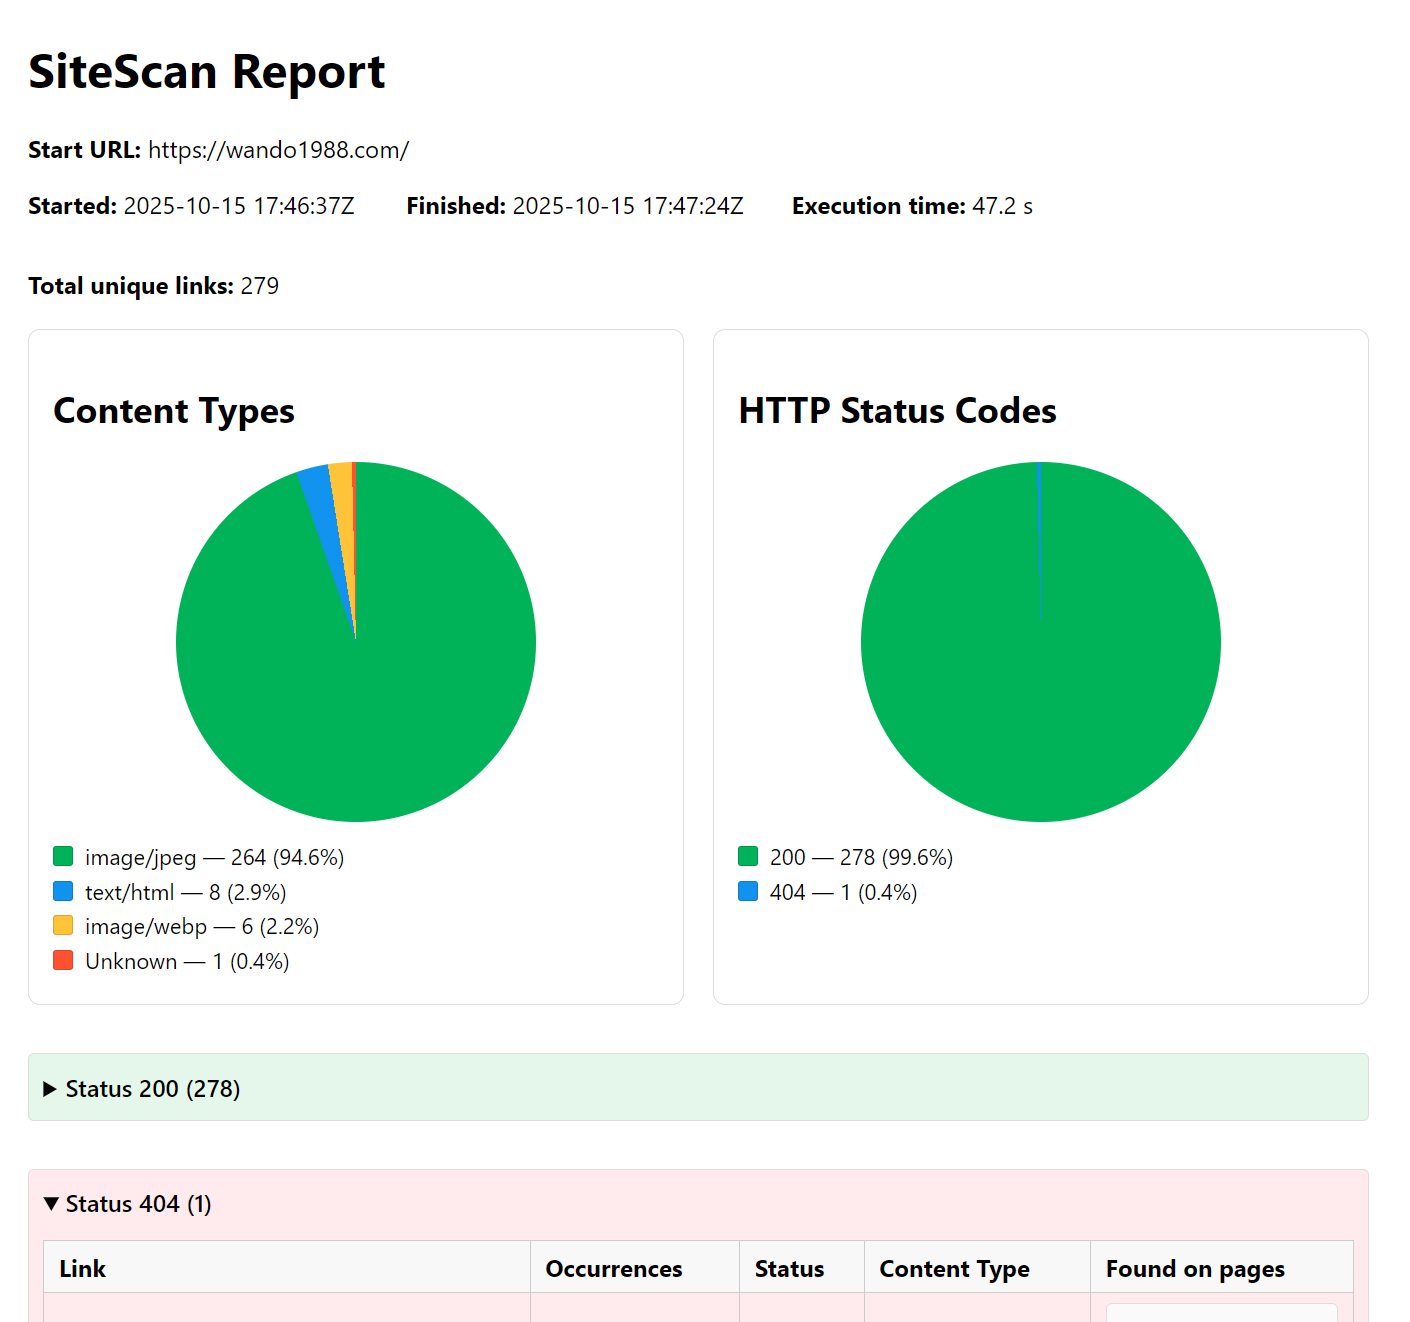This screenshot has height=1322, width=1410.
Task: Click the blue 404 status legend swatch
Action: (x=748, y=891)
